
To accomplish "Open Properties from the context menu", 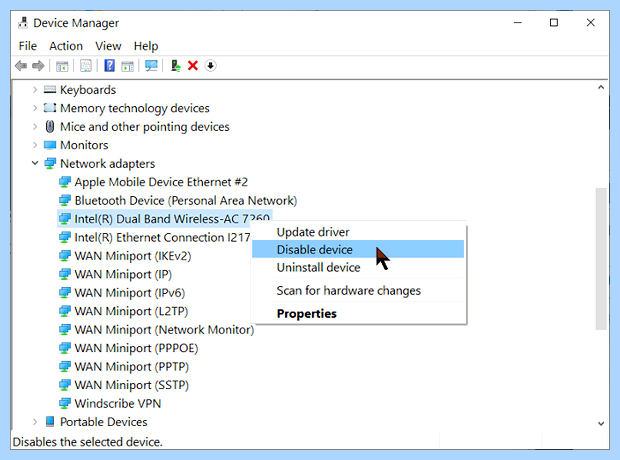I will point(358,313).
